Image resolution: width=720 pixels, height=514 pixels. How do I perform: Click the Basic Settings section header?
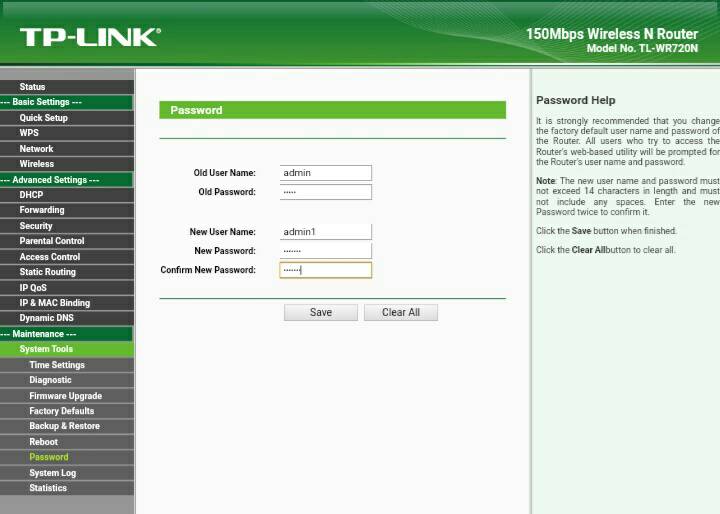pyautogui.click(x=67, y=102)
